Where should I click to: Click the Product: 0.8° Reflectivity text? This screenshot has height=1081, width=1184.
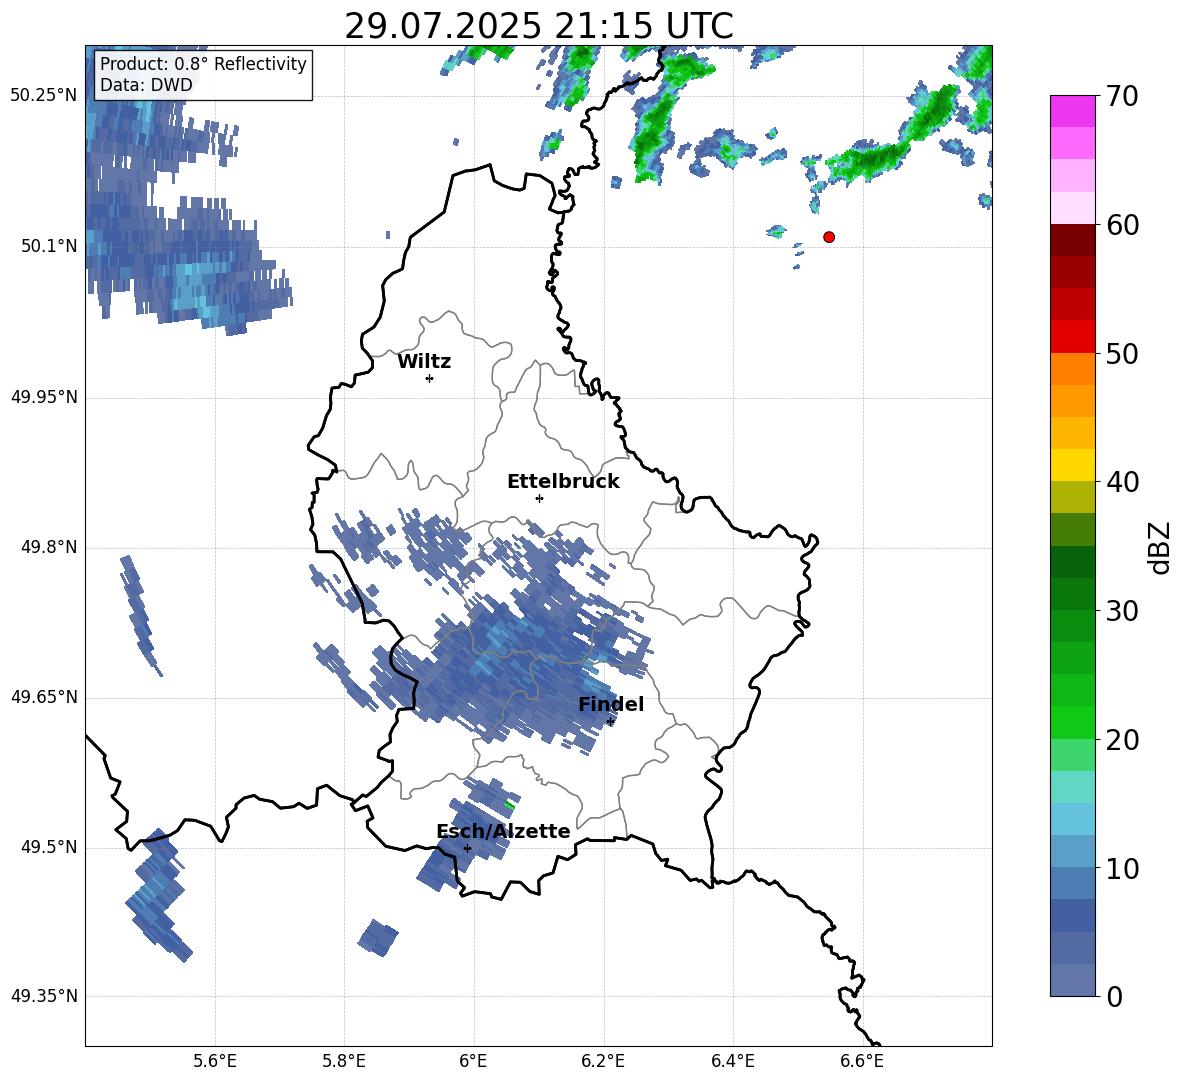click(203, 64)
